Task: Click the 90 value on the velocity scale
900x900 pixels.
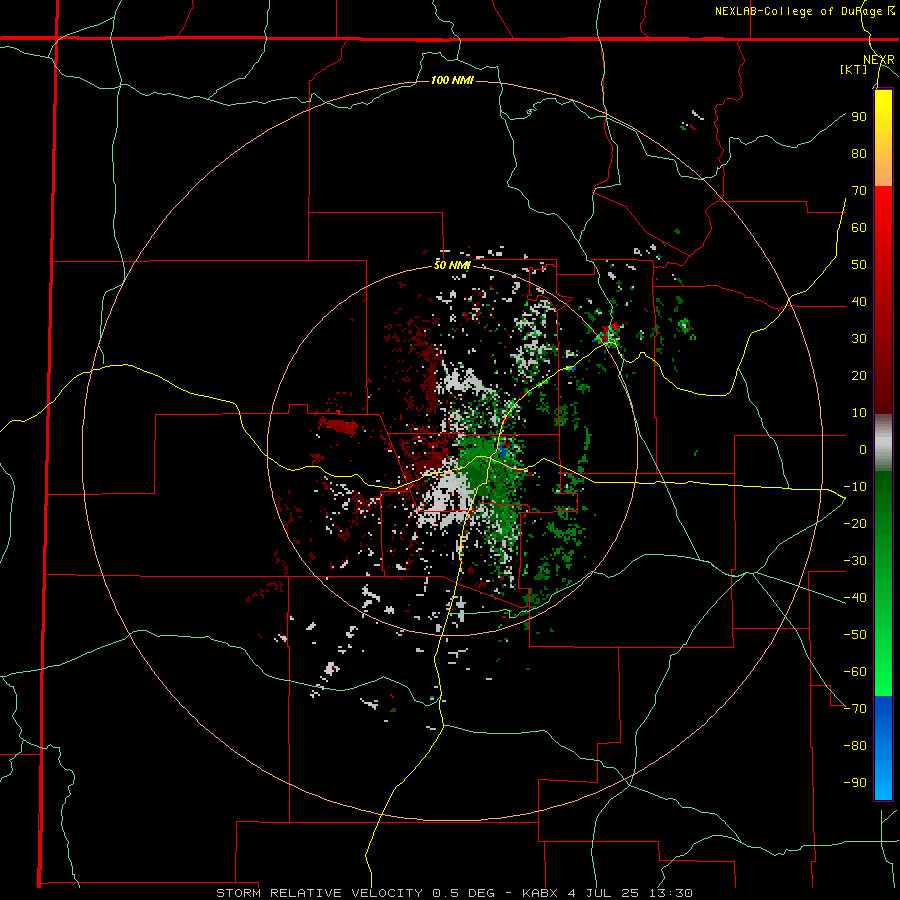Action: point(859,117)
